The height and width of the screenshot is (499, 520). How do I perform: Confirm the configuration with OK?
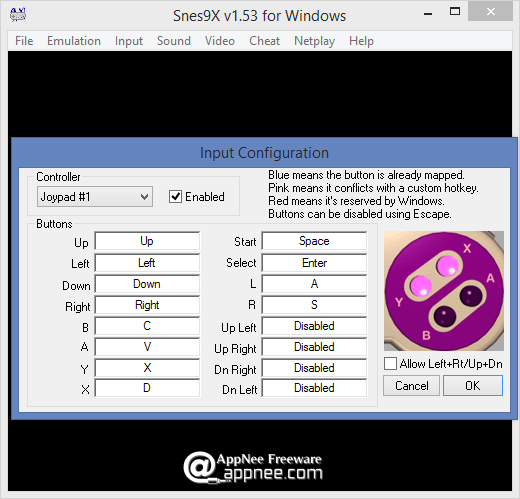coord(473,386)
